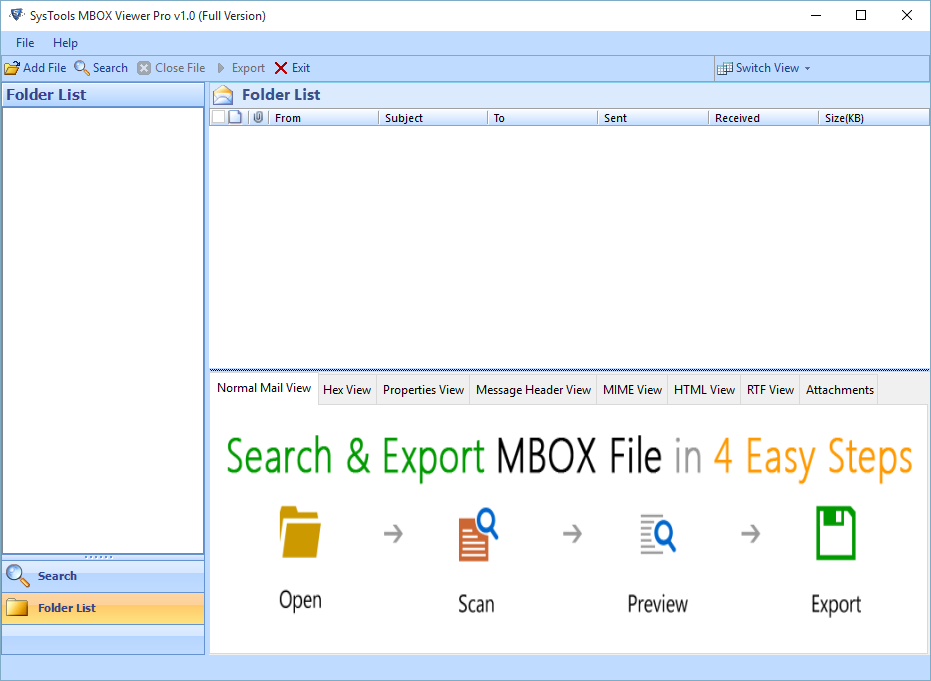
Task: Sort mail list by Sent column
Action: tap(654, 118)
